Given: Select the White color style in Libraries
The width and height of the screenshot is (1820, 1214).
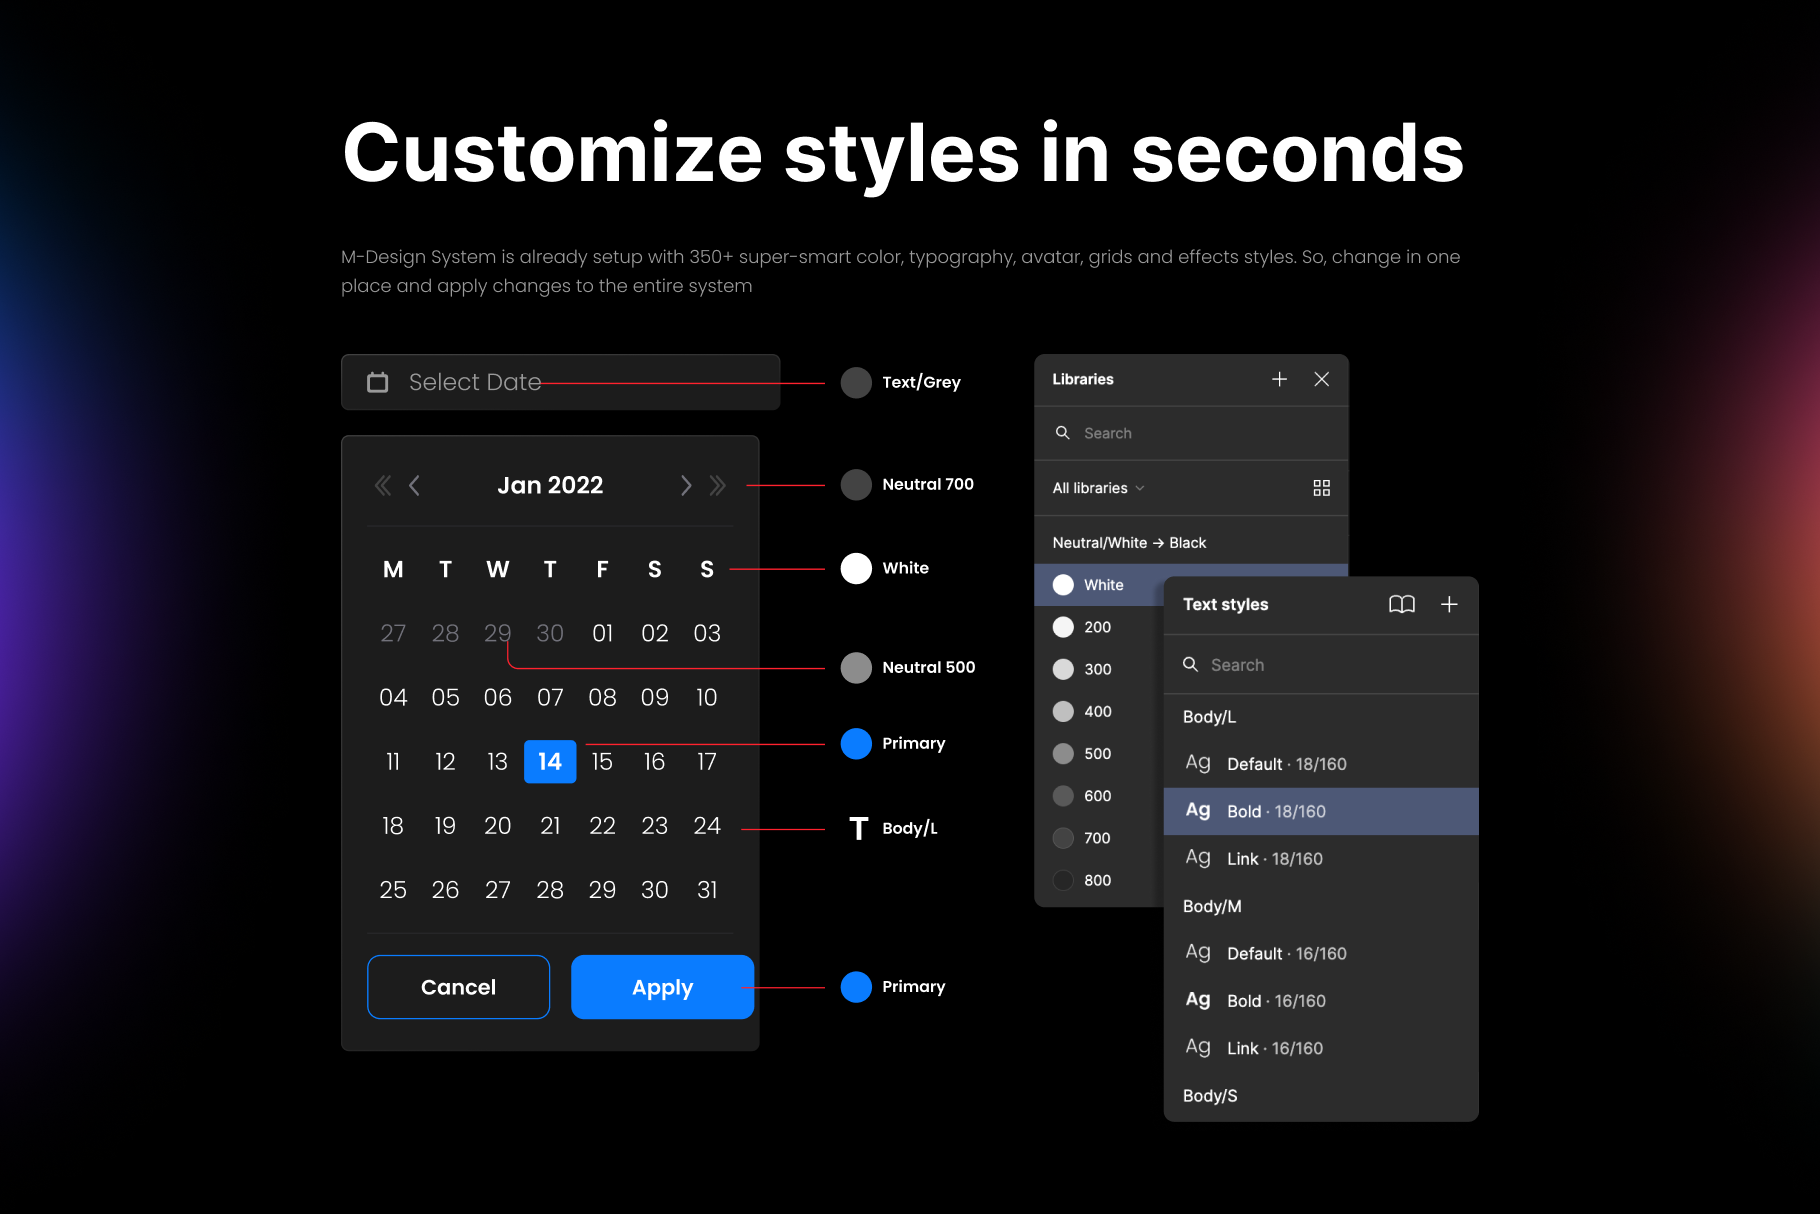Looking at the screenshot, I should (x=1100, y=585).
